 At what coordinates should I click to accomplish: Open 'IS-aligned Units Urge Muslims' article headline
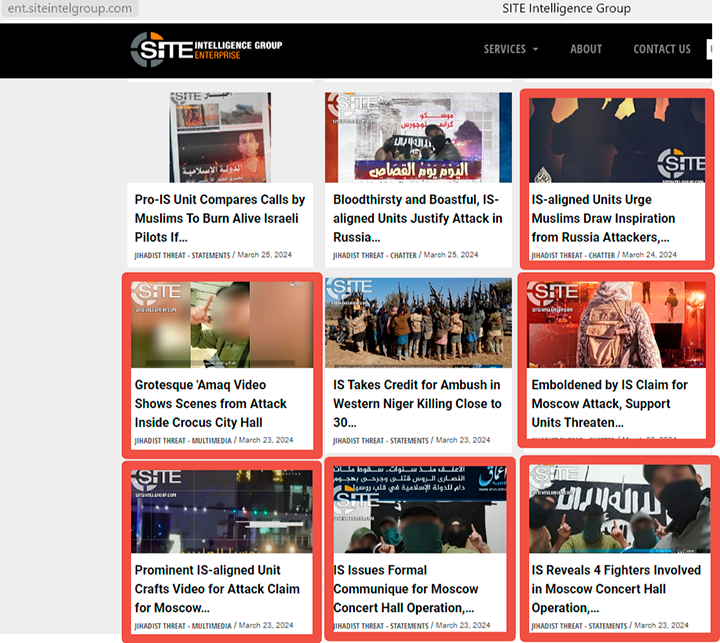[603, 218]
